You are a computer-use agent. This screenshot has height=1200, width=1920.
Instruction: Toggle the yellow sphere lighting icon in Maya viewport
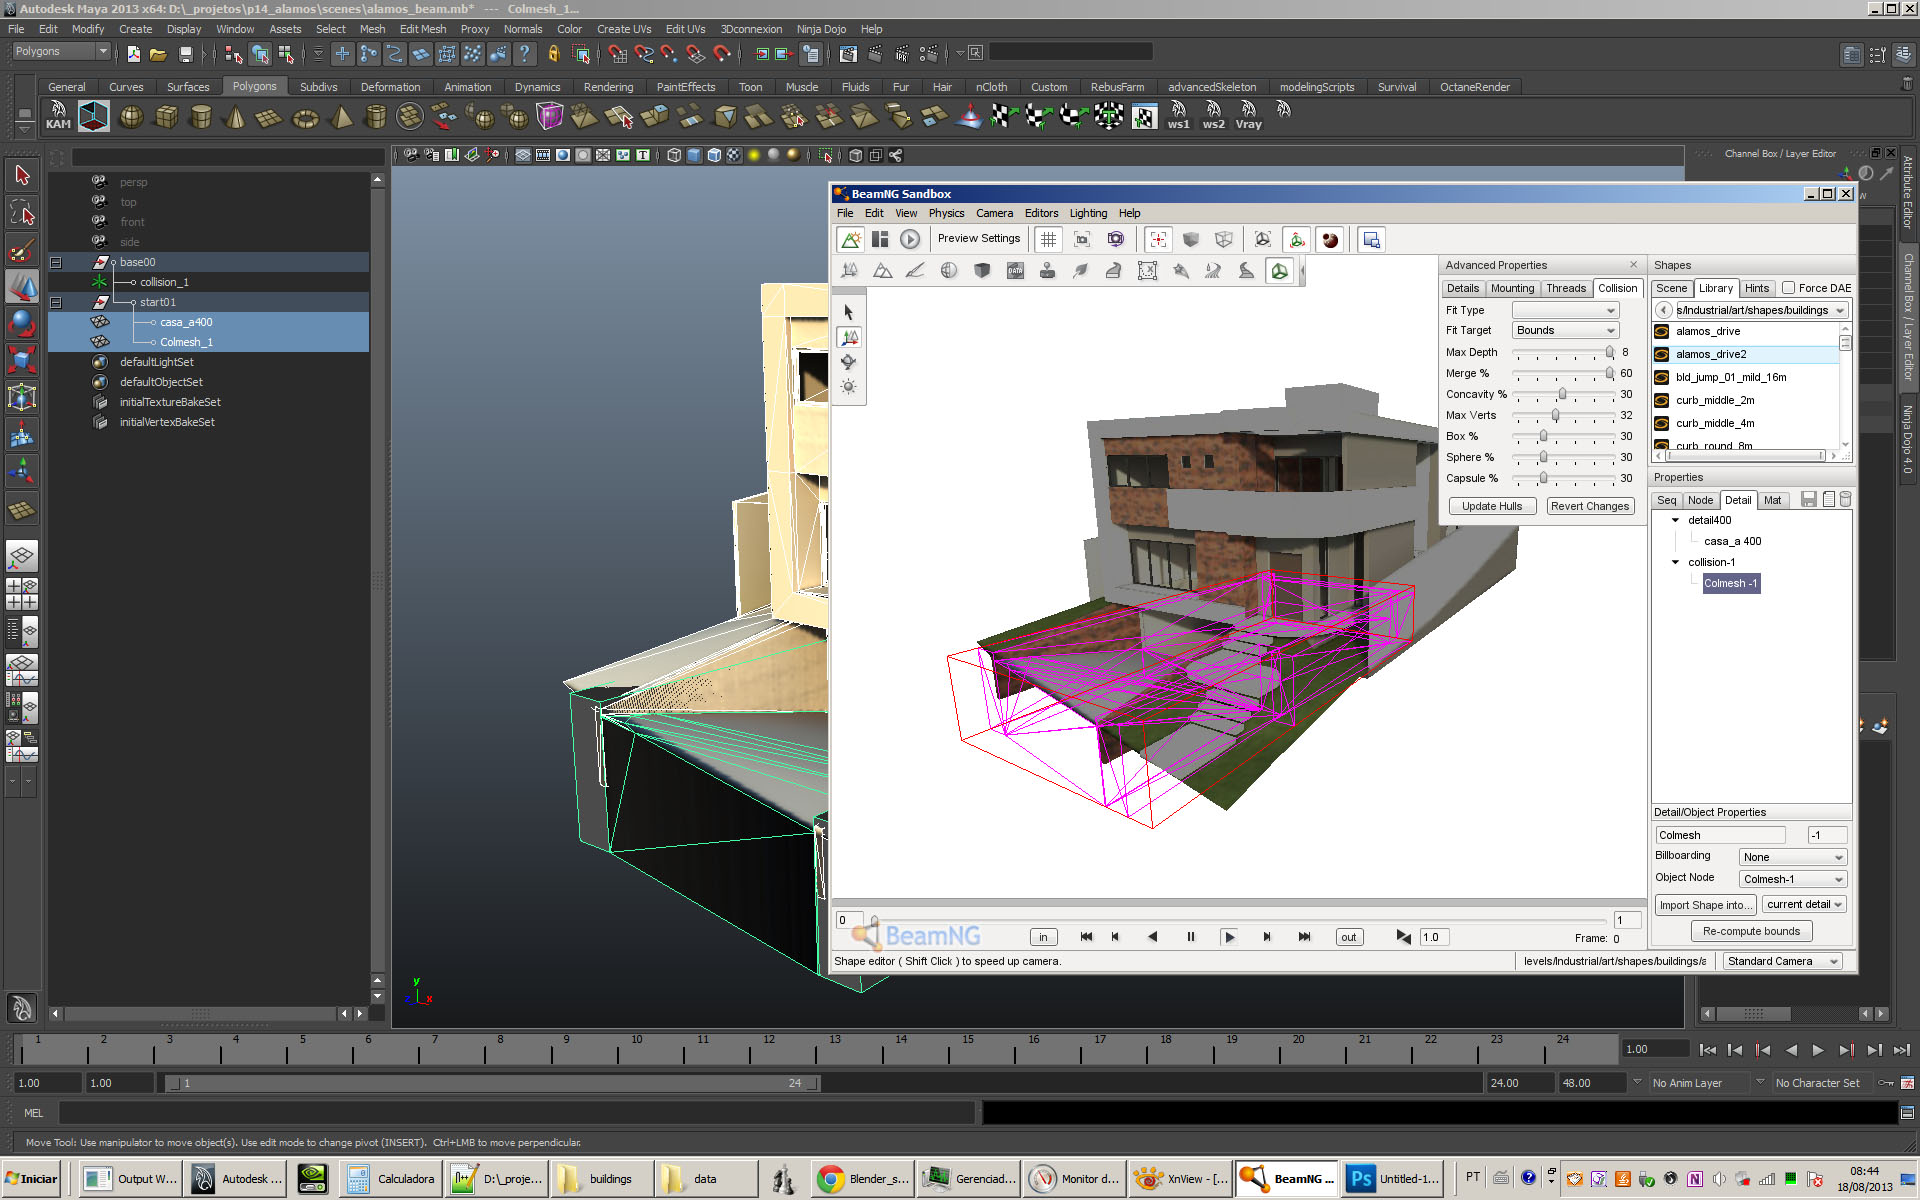coord(754,155)
